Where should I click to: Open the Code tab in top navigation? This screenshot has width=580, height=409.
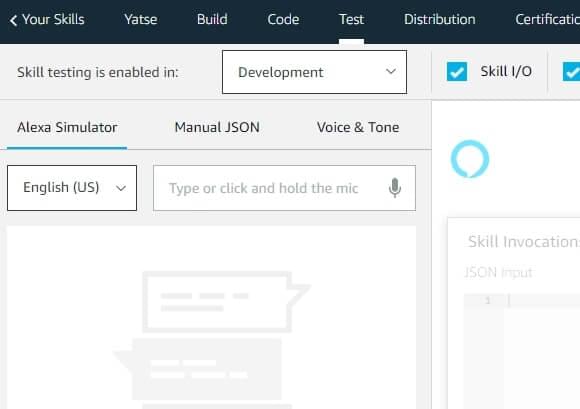point(283,19)
